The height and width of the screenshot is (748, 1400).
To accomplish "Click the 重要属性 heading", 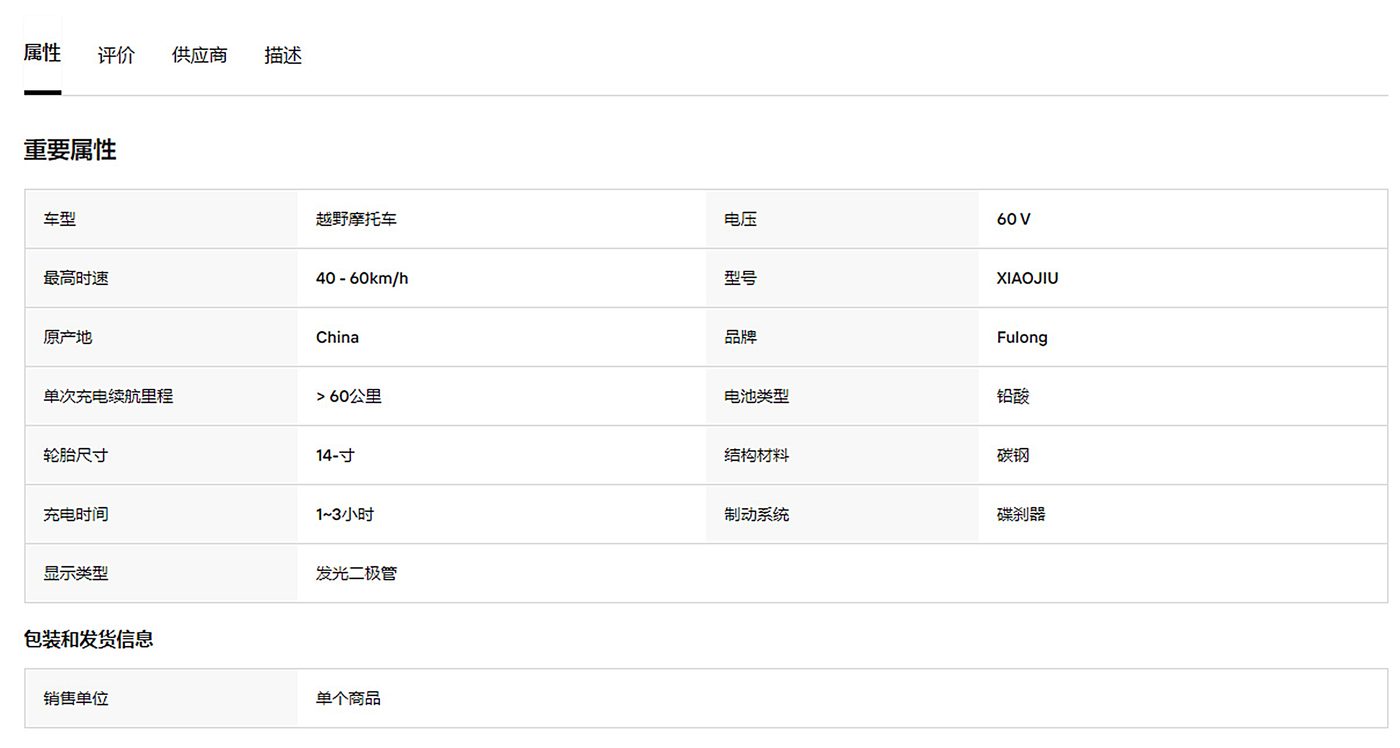I will (x=70, y=150).
